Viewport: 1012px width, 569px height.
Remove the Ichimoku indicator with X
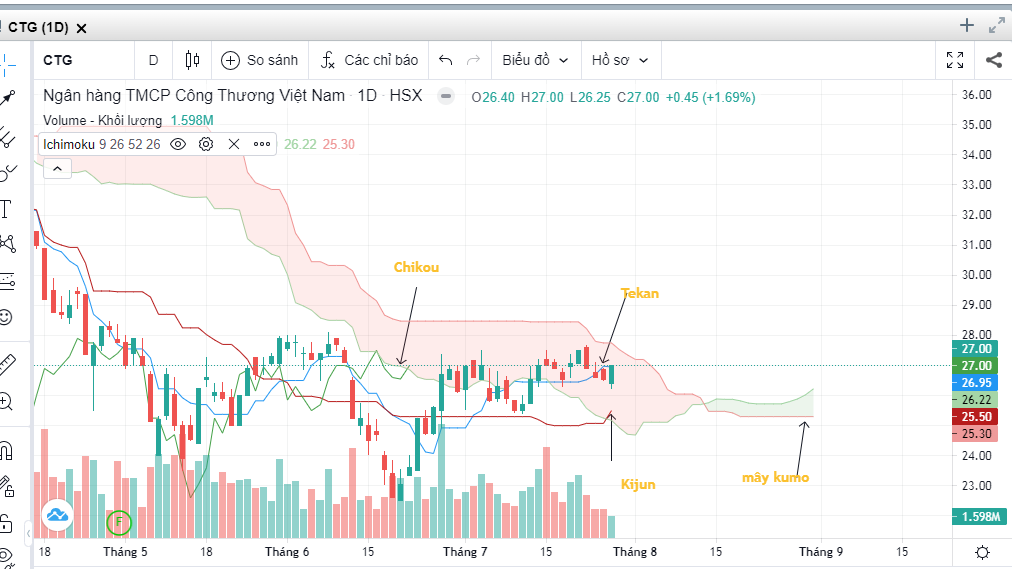pos(234,144)
